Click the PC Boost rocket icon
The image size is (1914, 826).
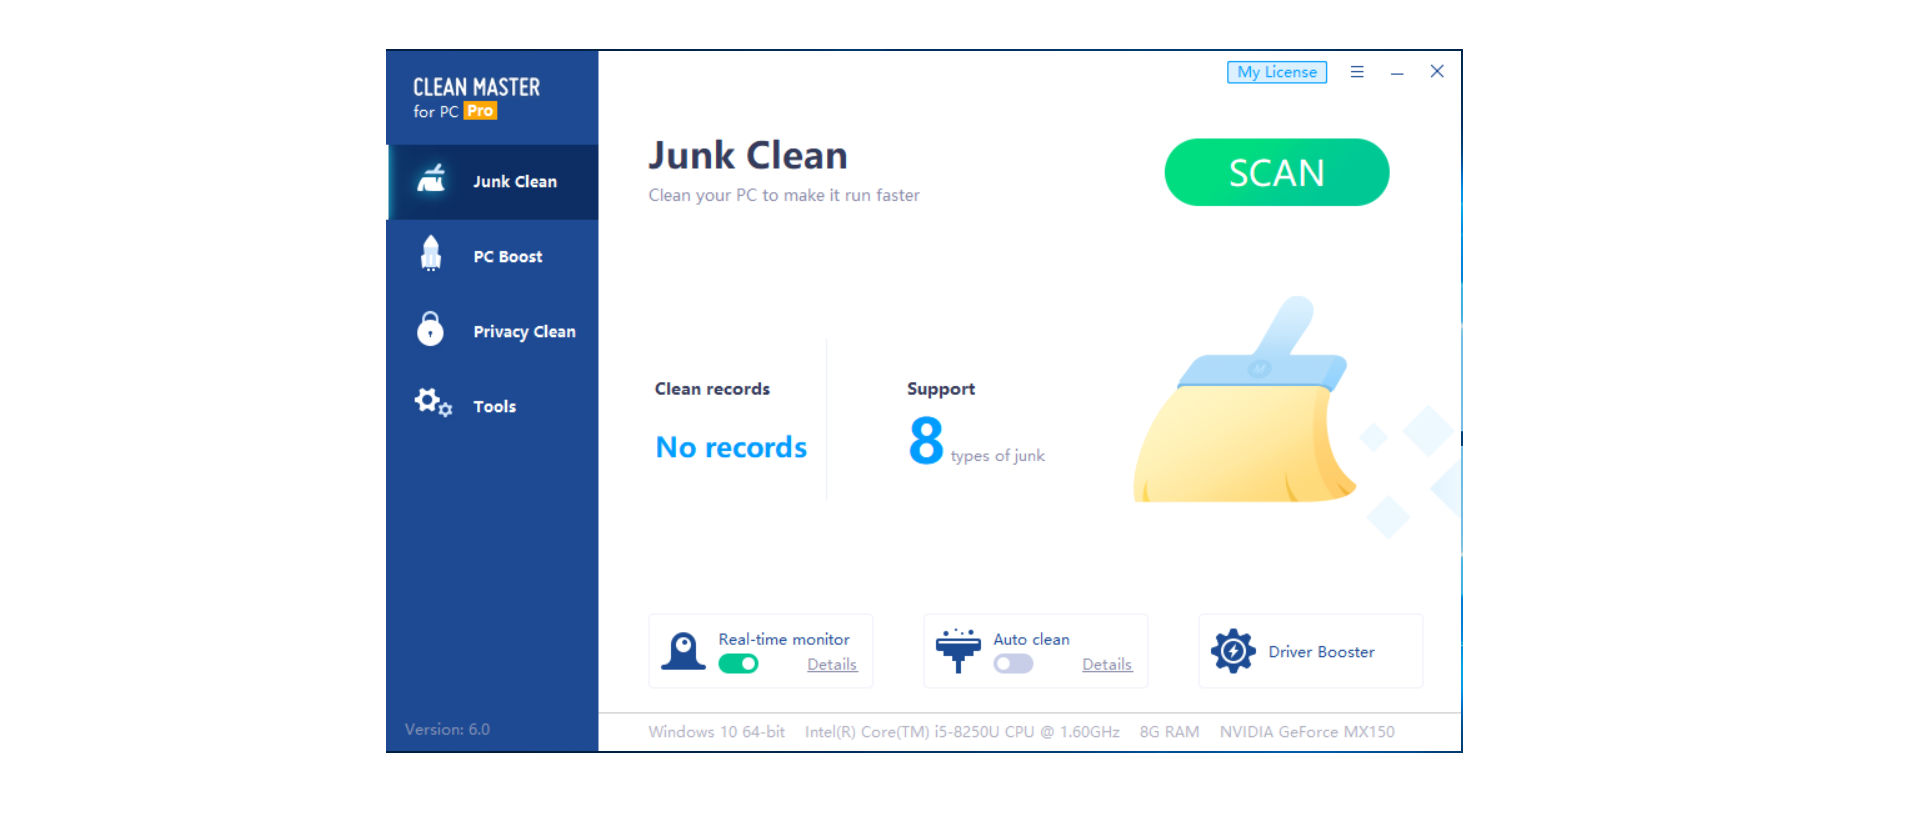(431, 254)
